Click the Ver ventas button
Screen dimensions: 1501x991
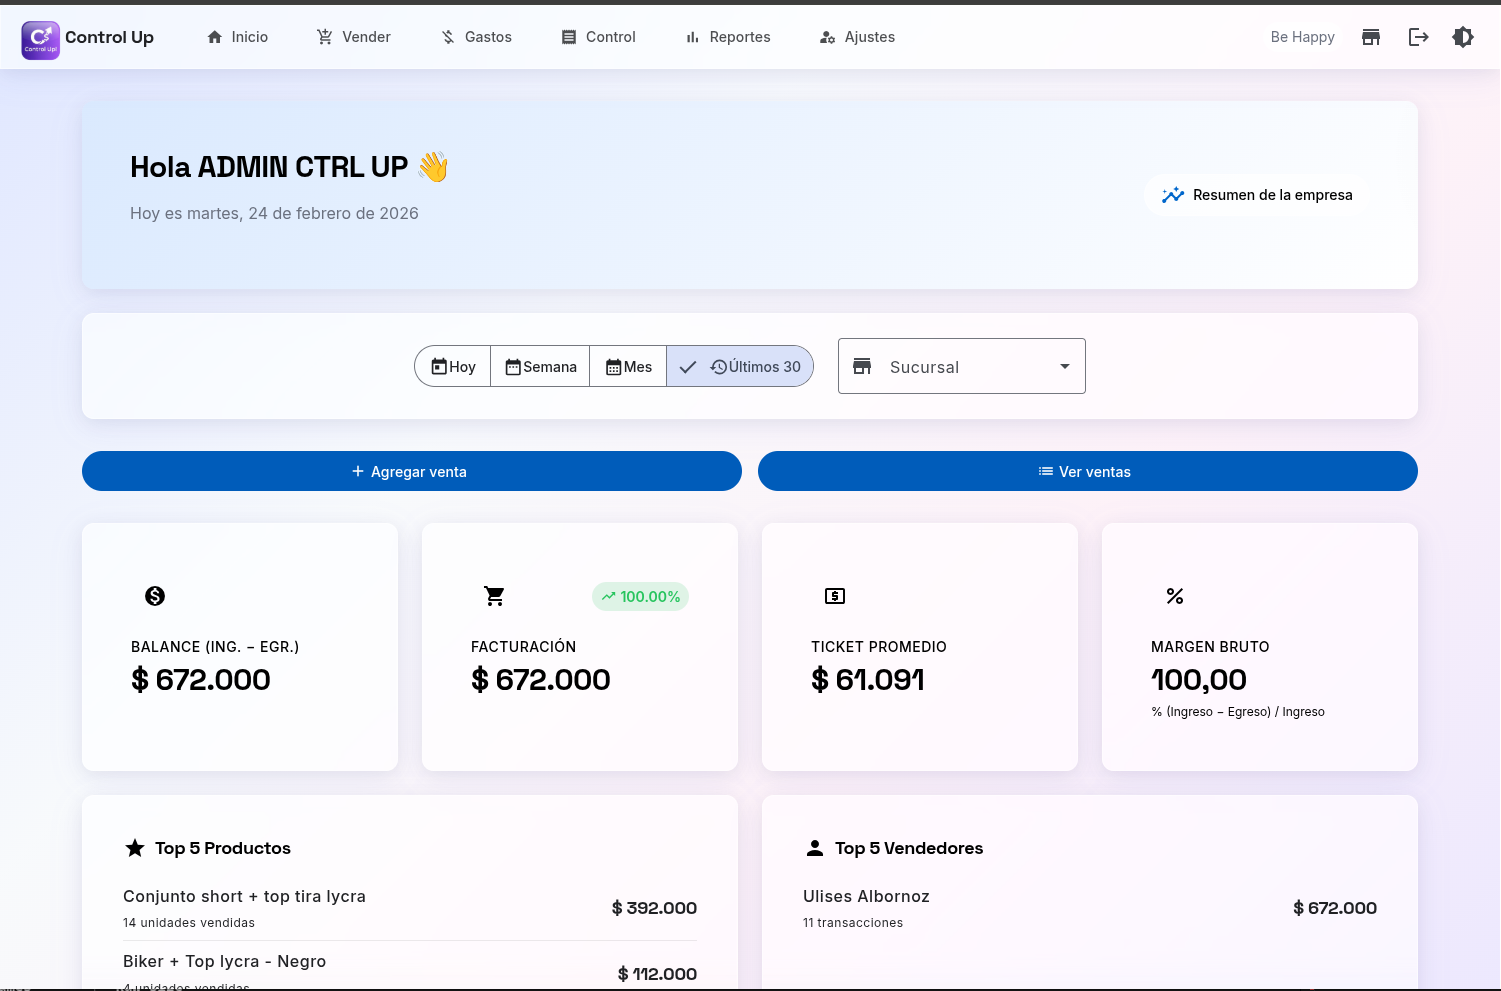(1087, 472)
